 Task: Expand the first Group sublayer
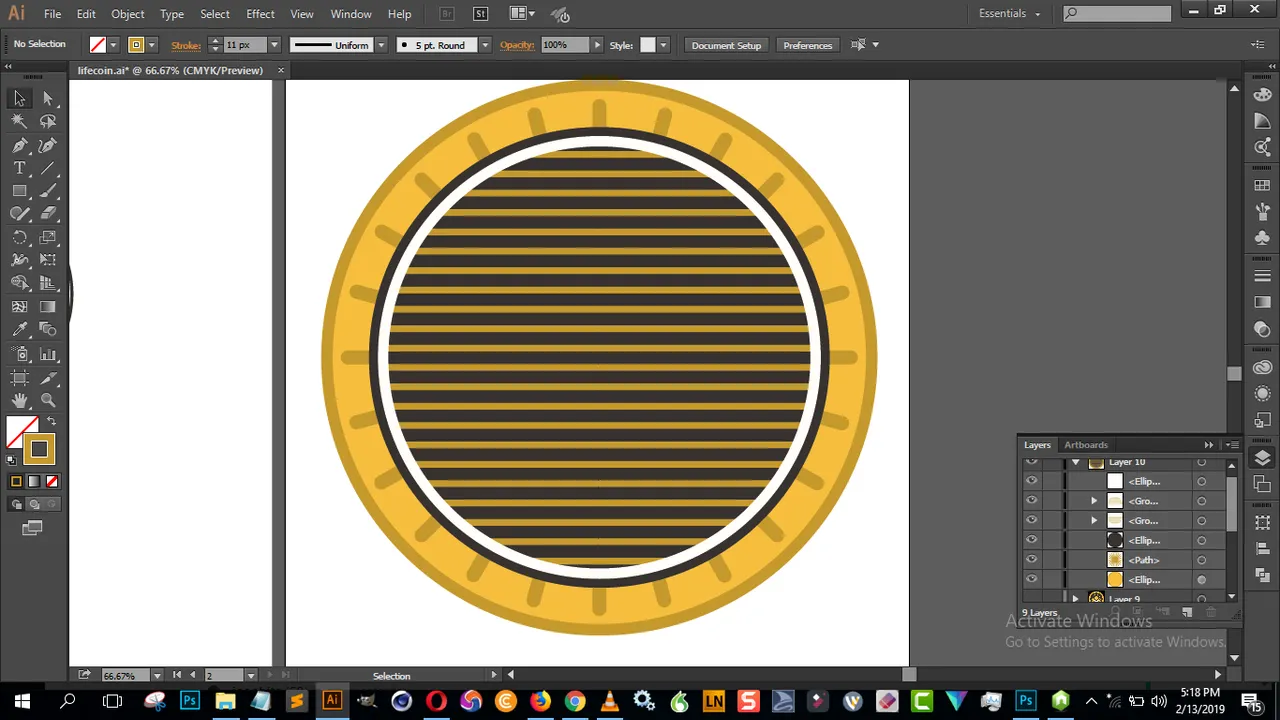click(1093, 501)
